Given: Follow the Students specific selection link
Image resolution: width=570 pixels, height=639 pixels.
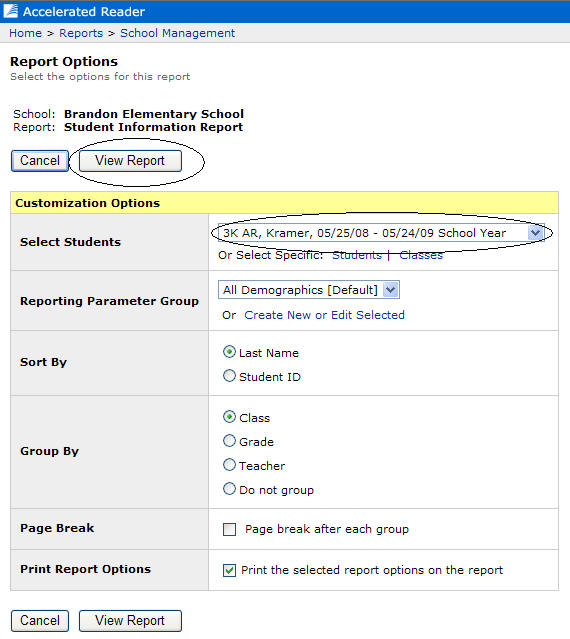Looking at the screenshot, I should [357, 255].
